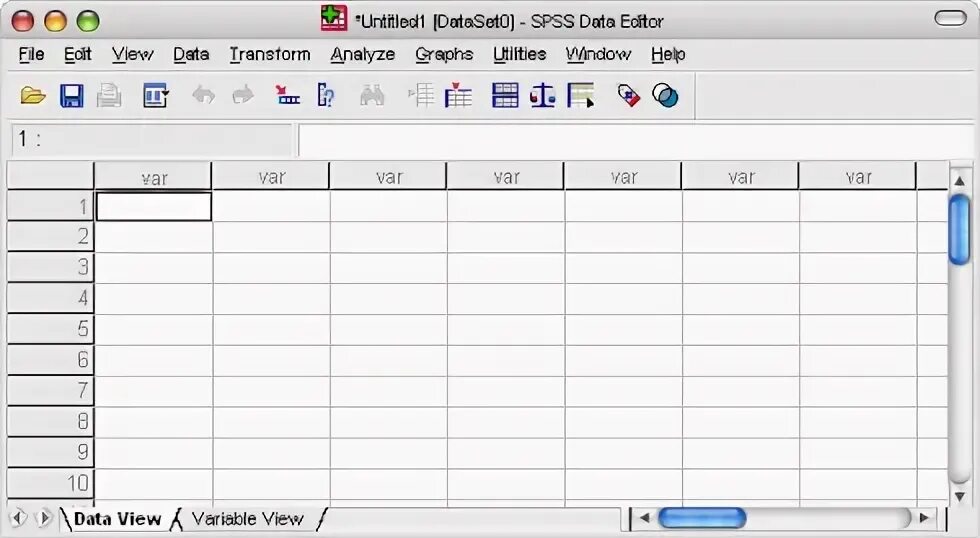Save the dataset with the floppy disk icon
980x538 pixels.
71,96
